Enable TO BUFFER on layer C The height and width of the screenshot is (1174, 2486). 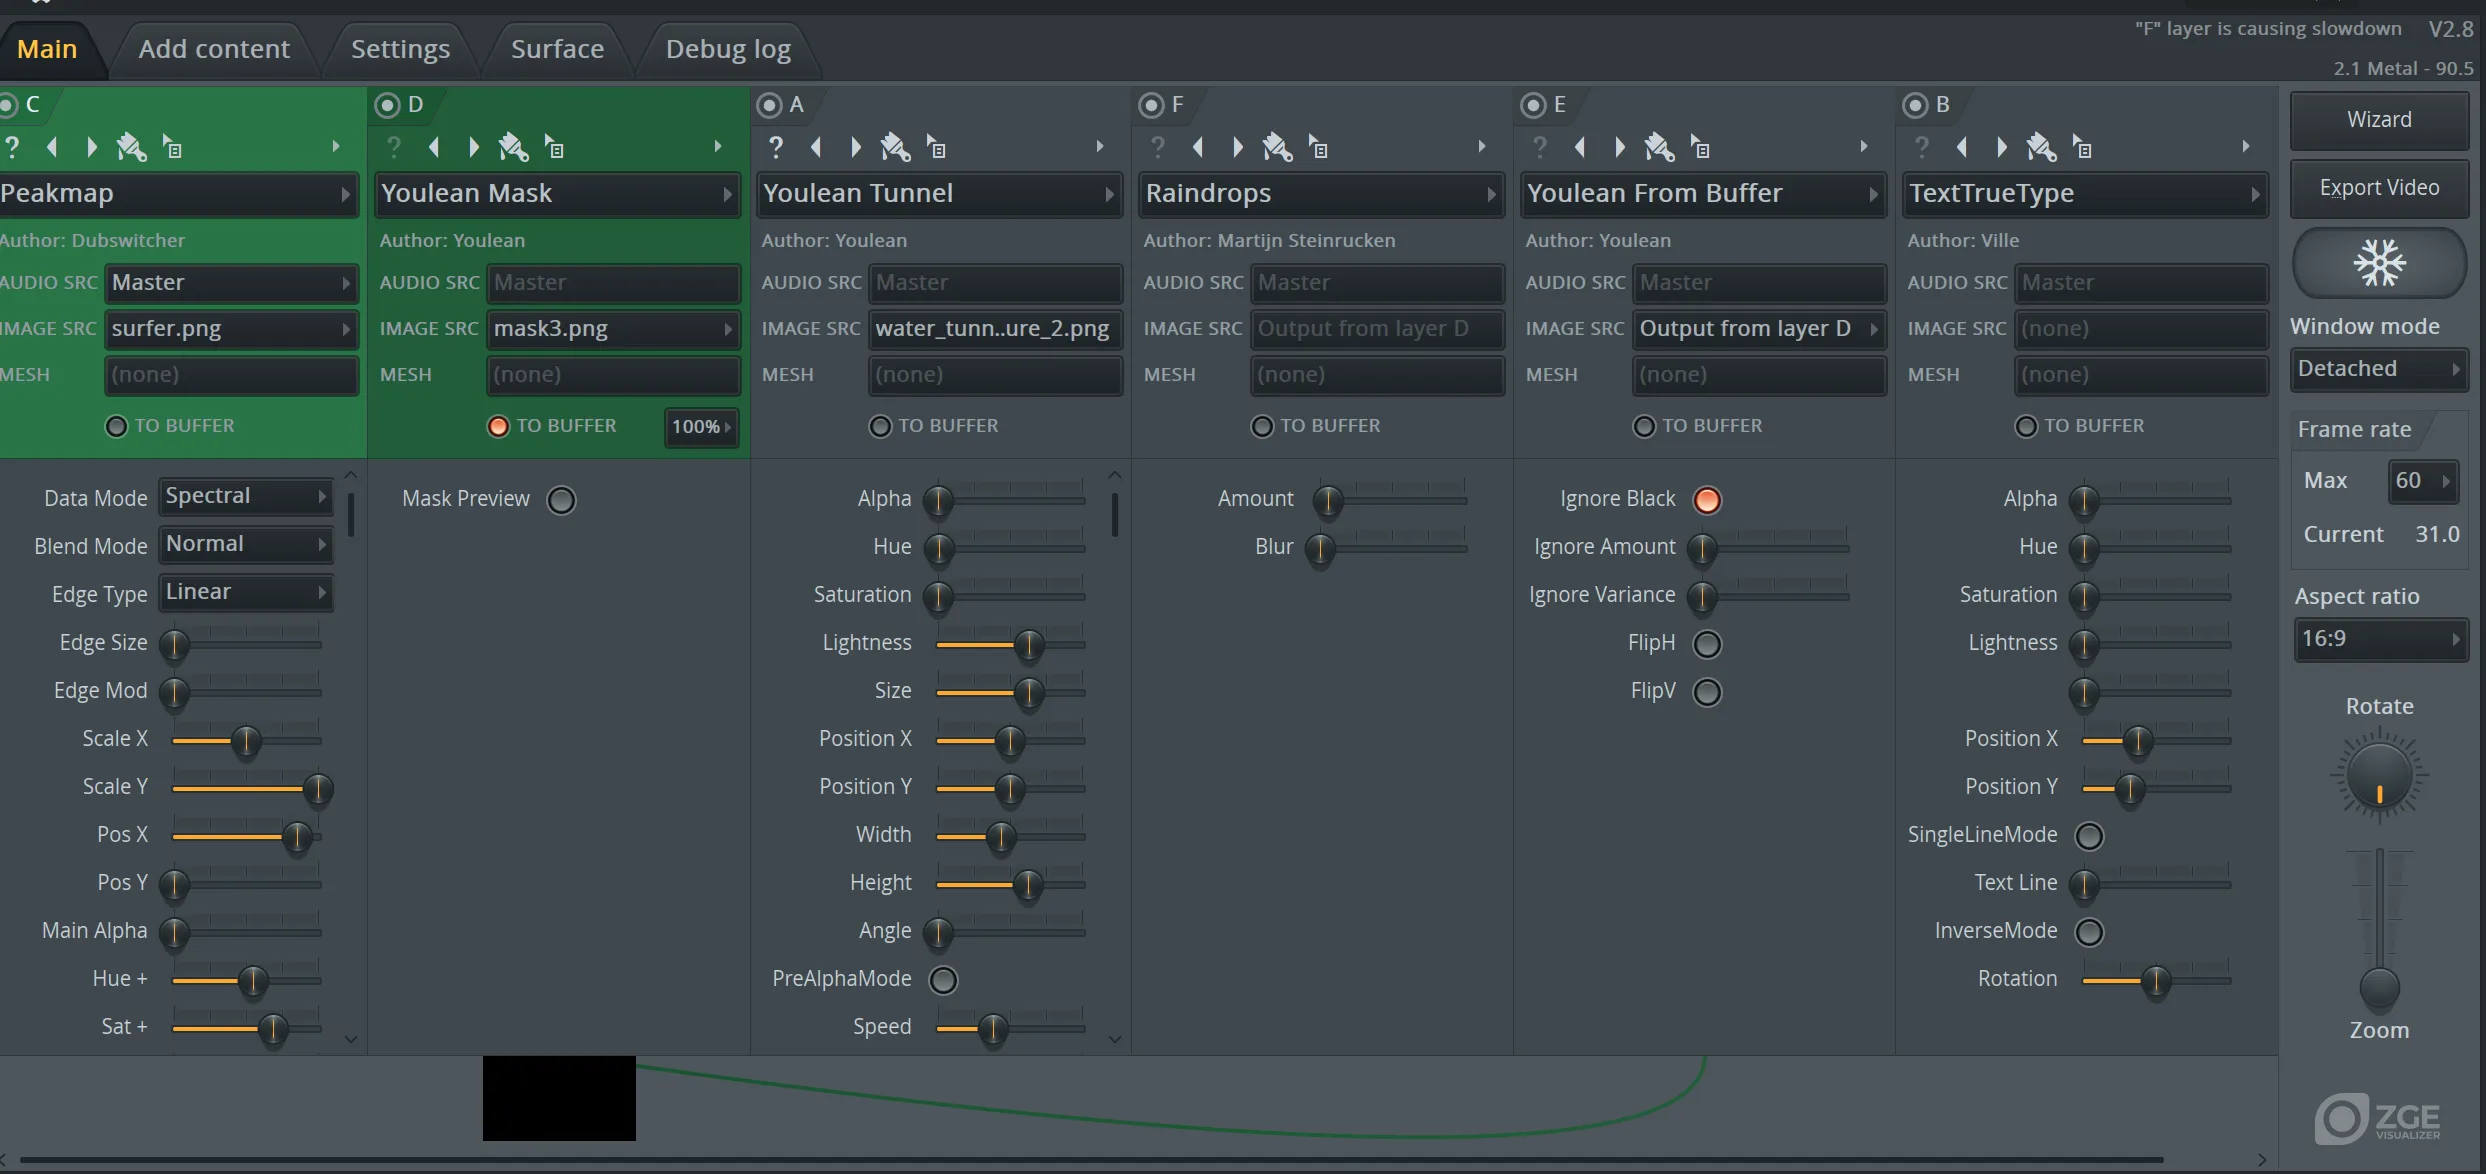tap(116, 426)
